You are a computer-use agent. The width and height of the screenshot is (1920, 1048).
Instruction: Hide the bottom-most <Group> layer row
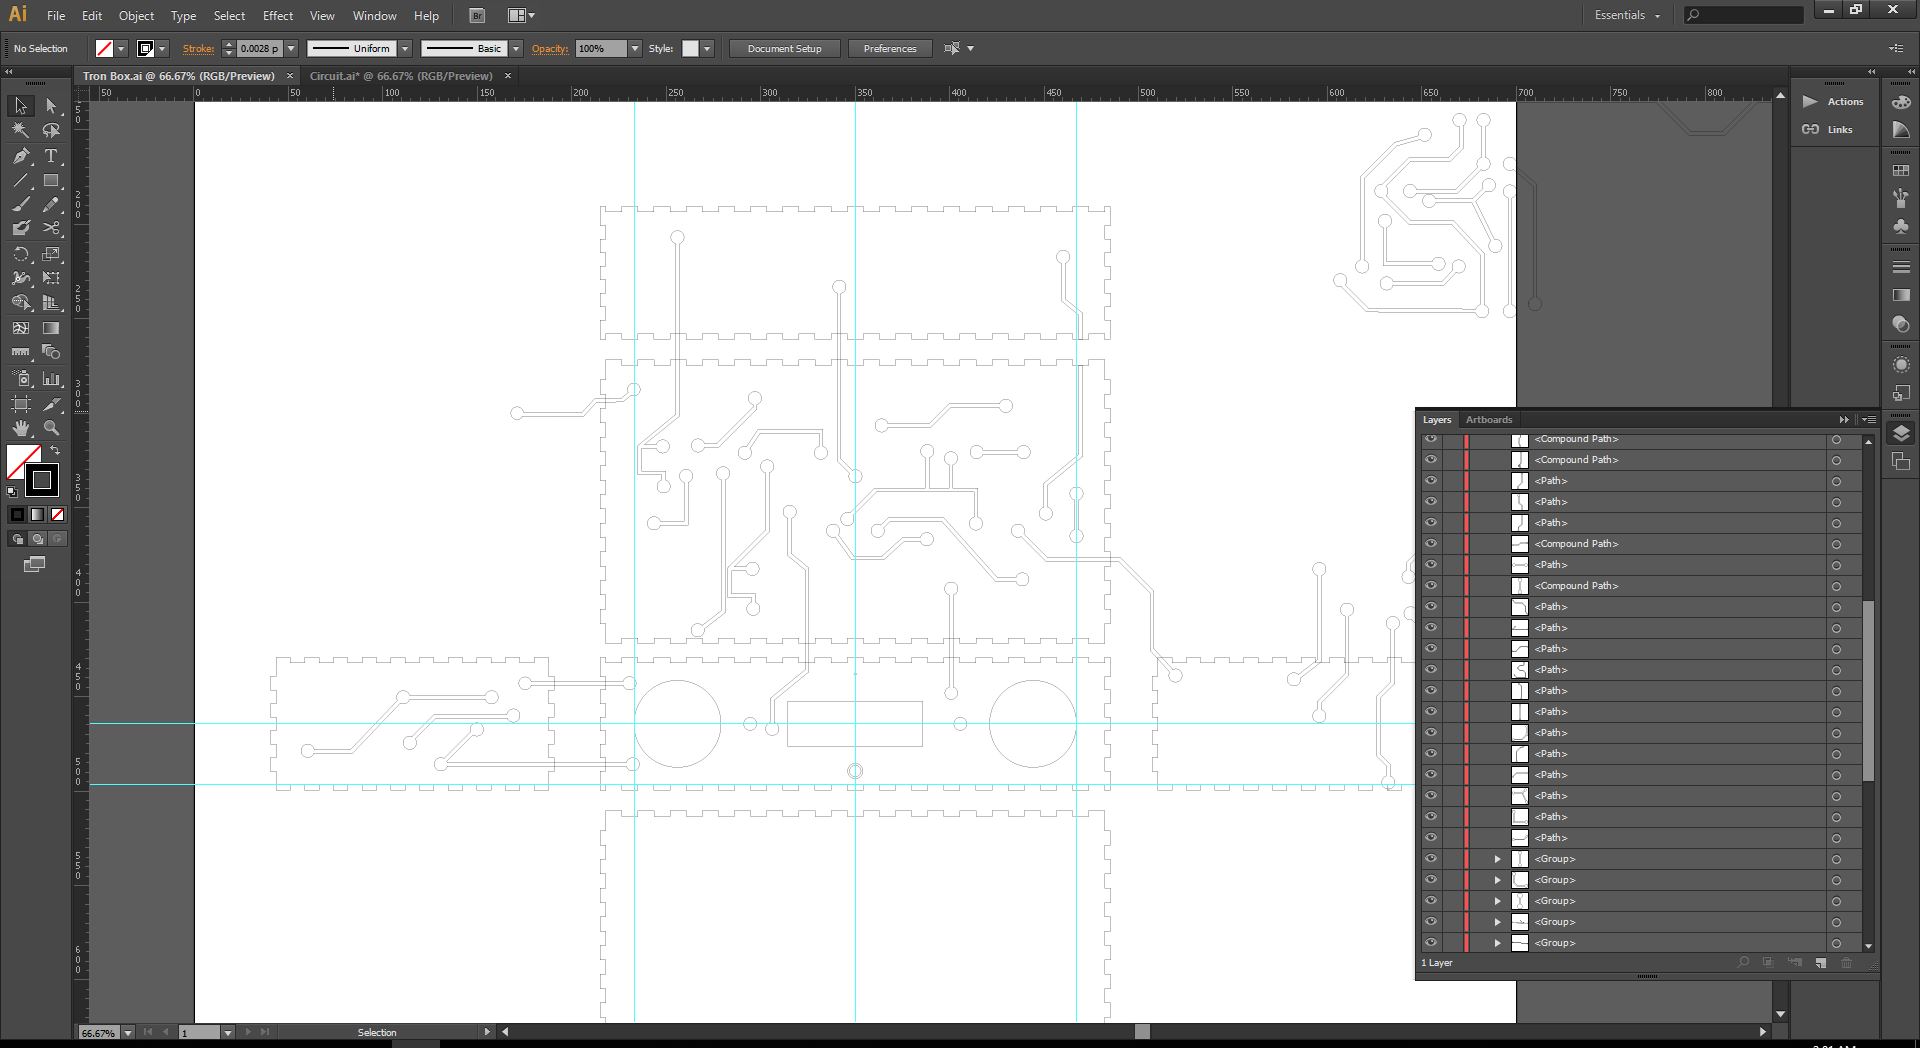tap(1431, 942)
